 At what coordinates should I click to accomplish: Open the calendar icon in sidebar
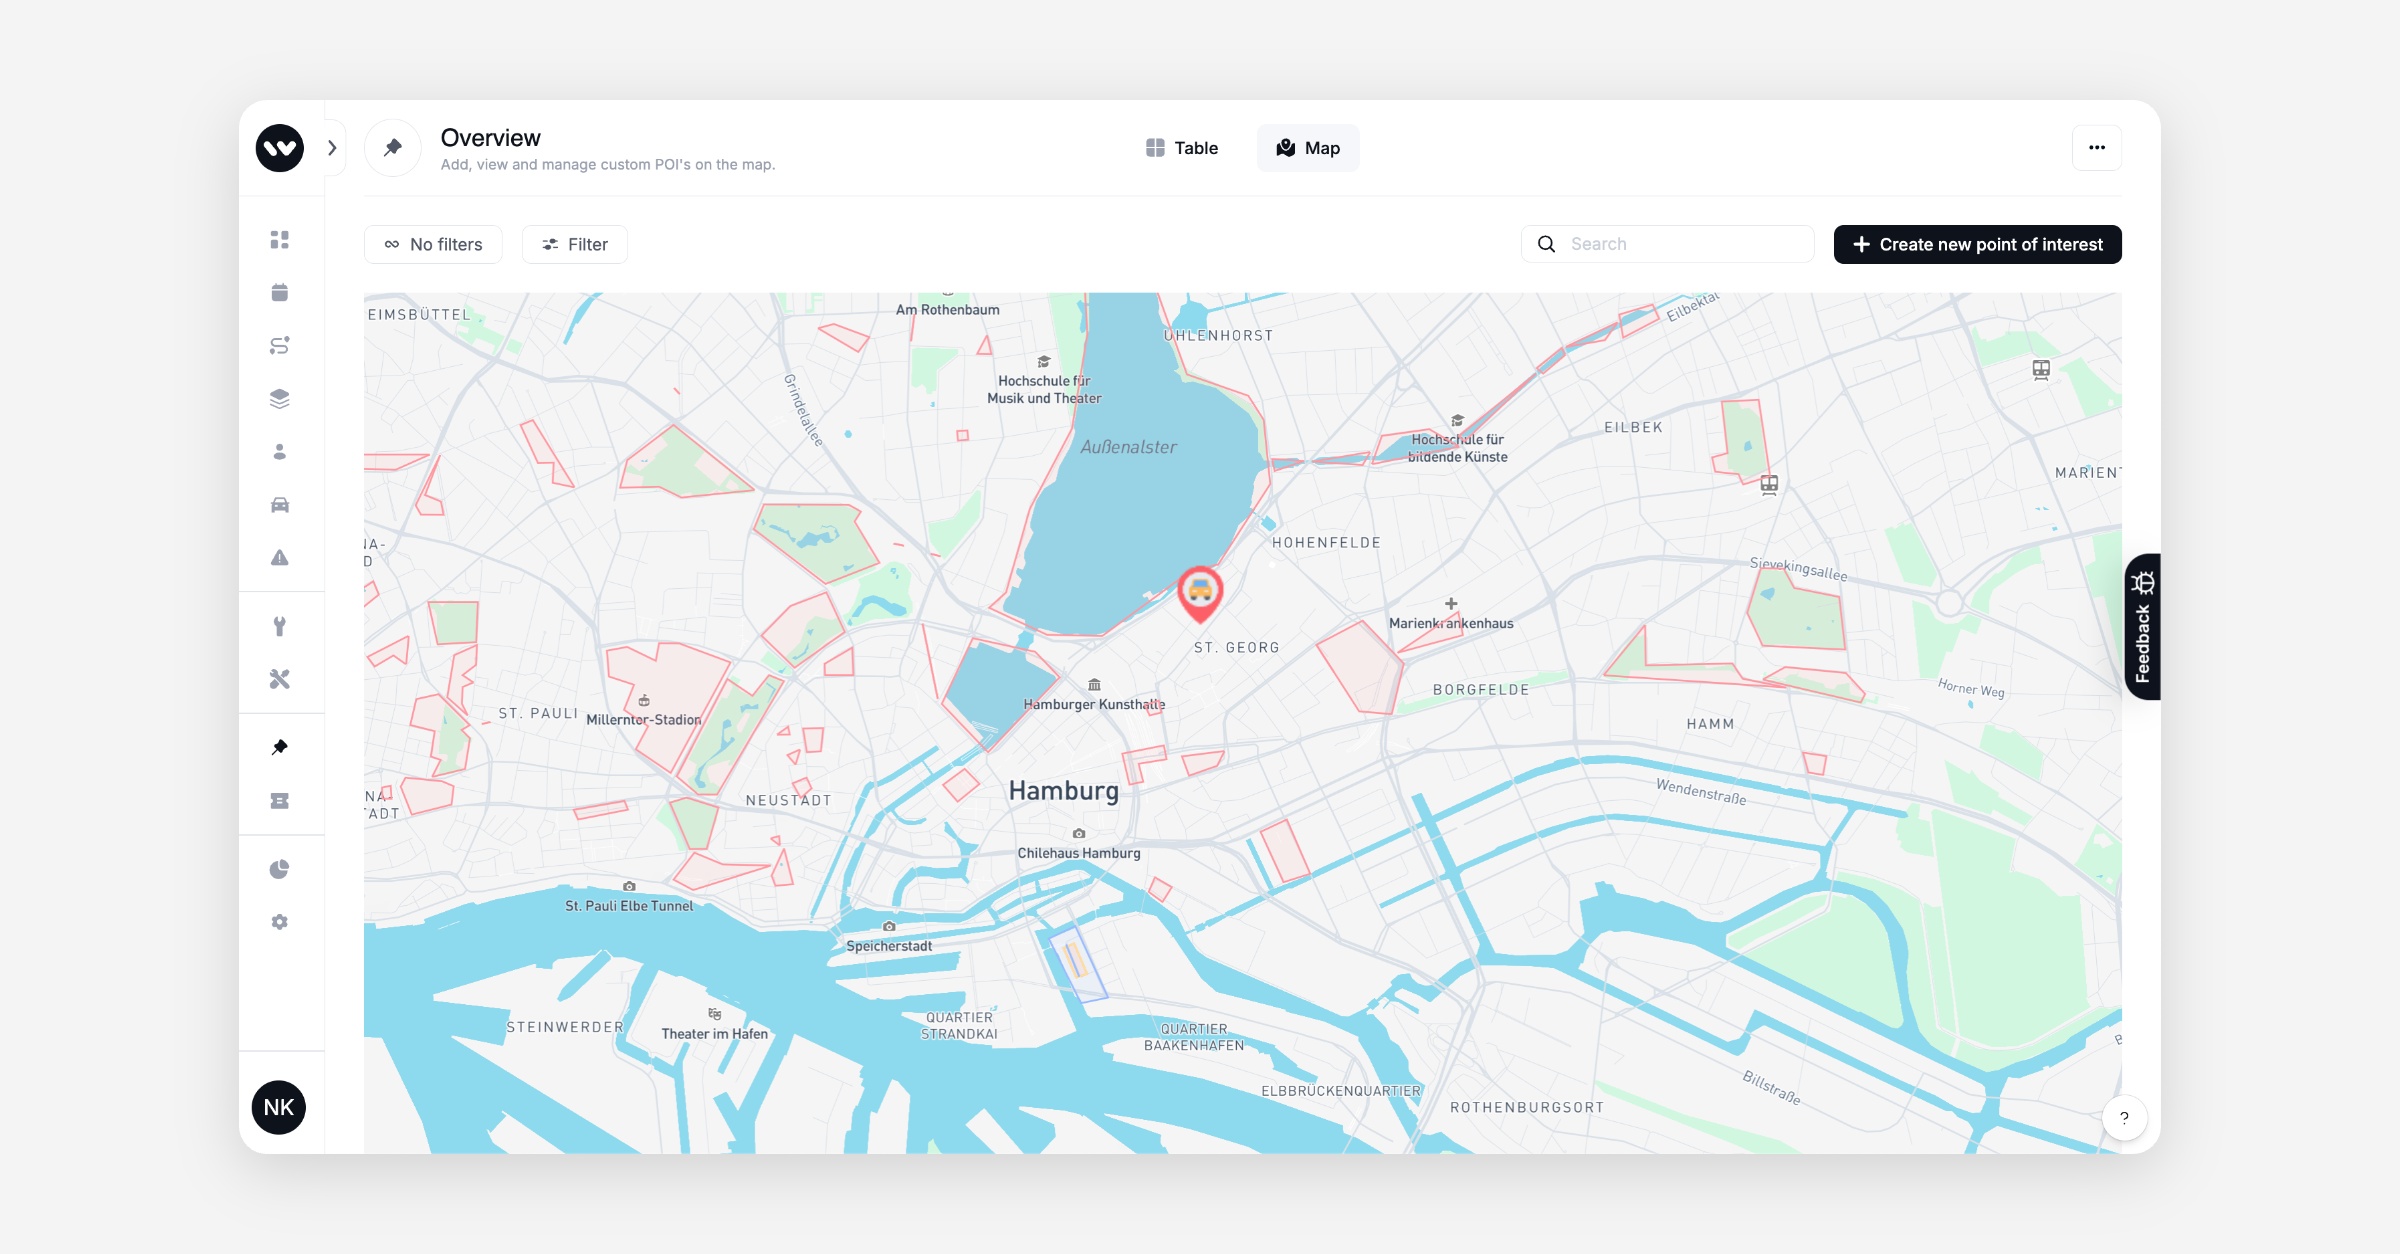280,293
